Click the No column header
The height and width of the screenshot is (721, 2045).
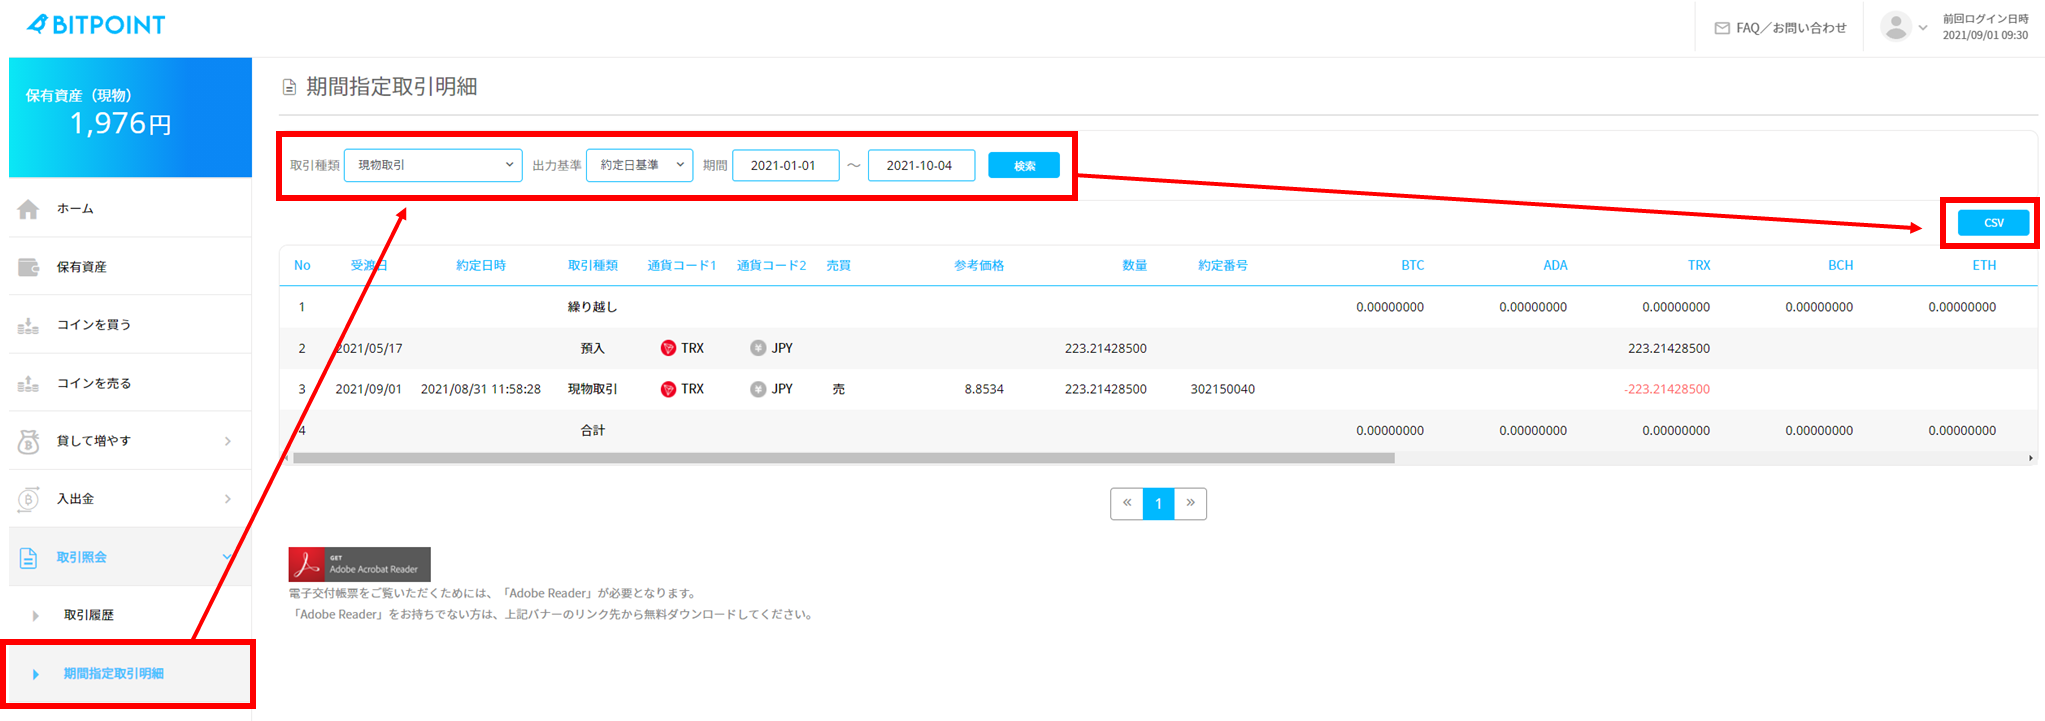[302, 266]
